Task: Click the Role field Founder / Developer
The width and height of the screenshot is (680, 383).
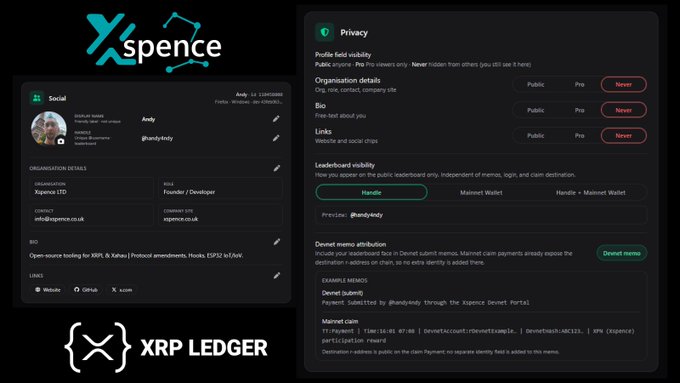Action: [220, 188]
